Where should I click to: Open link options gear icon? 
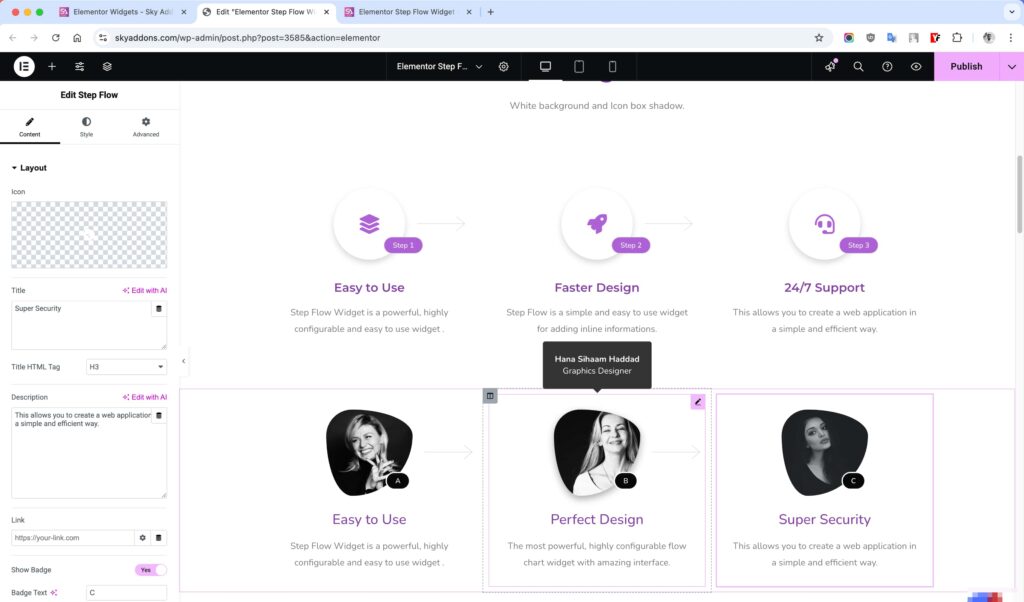click(x=142, y=538)
